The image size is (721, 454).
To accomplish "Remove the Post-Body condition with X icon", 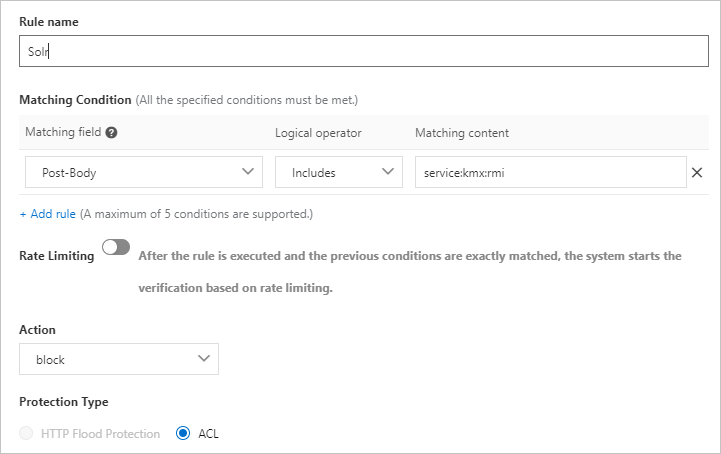I will (x=697, y=173).
